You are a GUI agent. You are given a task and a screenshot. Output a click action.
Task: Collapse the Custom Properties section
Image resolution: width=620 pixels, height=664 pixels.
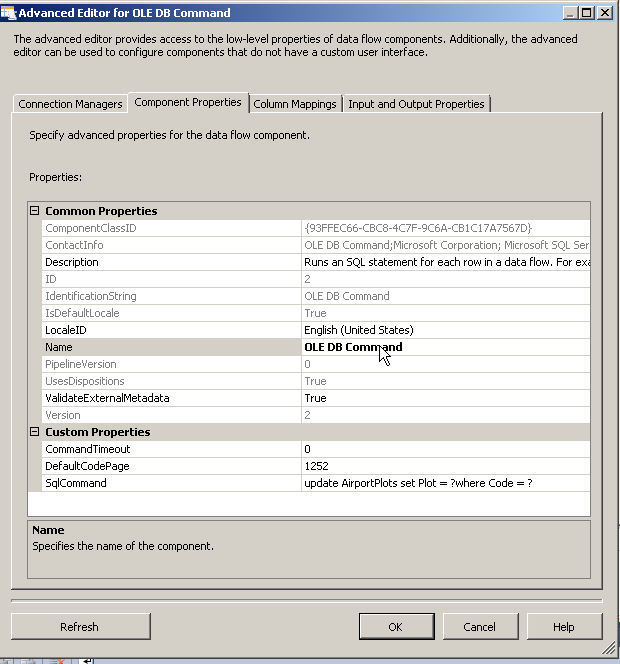coord(35,432)
